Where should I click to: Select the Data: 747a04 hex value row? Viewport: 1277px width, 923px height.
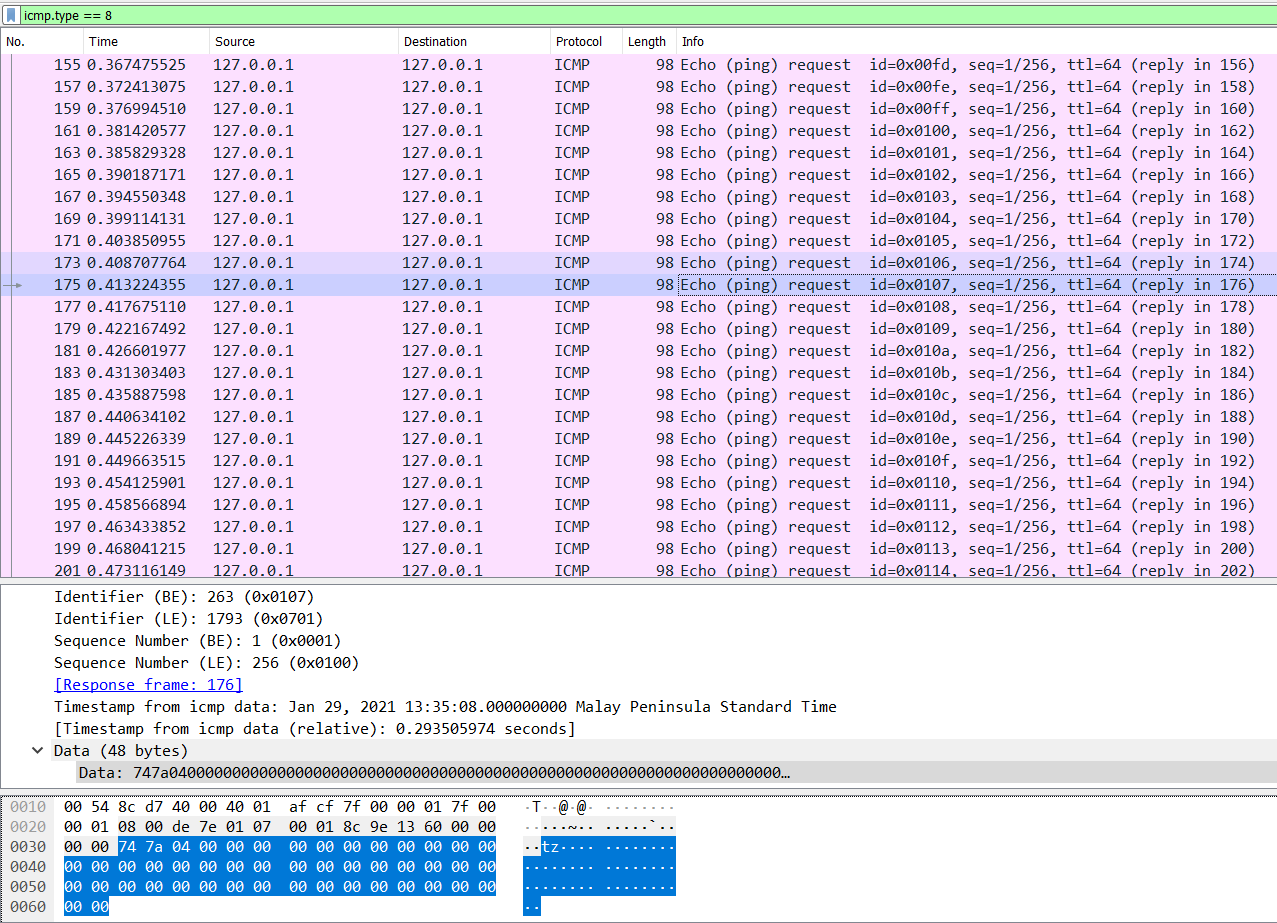(x=676, y=772)
